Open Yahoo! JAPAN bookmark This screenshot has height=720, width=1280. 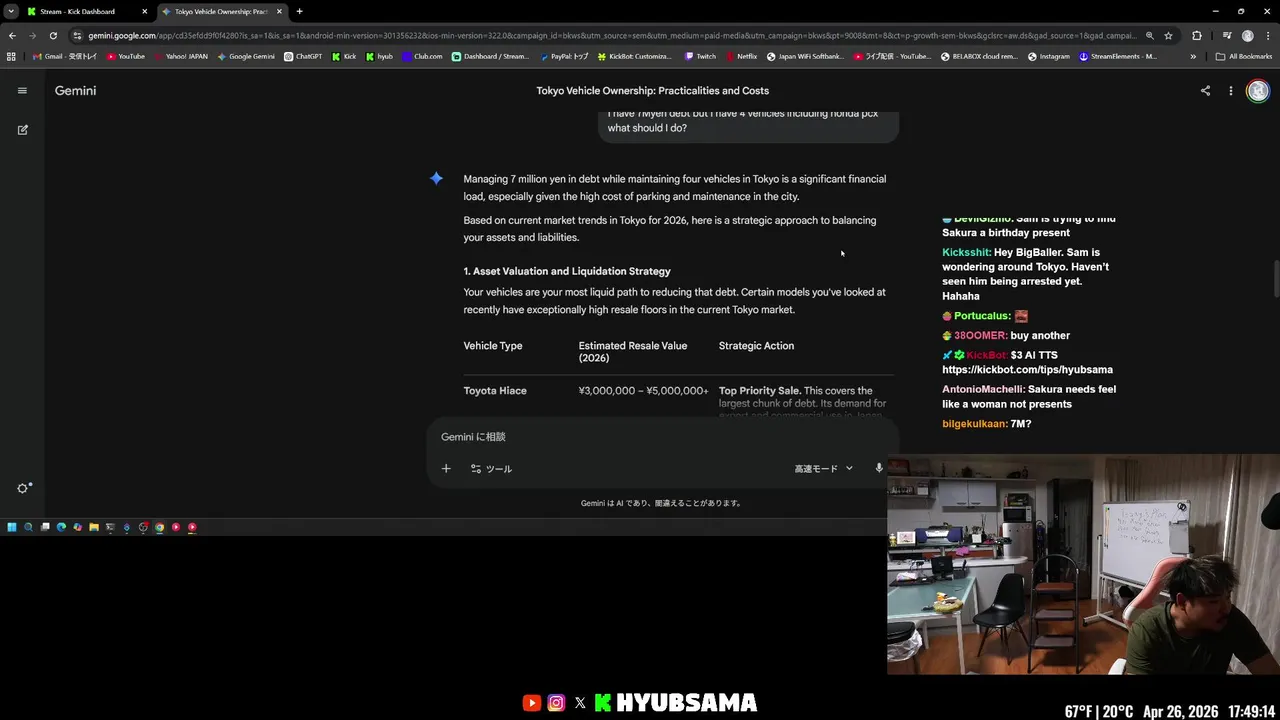click(181, 56)
